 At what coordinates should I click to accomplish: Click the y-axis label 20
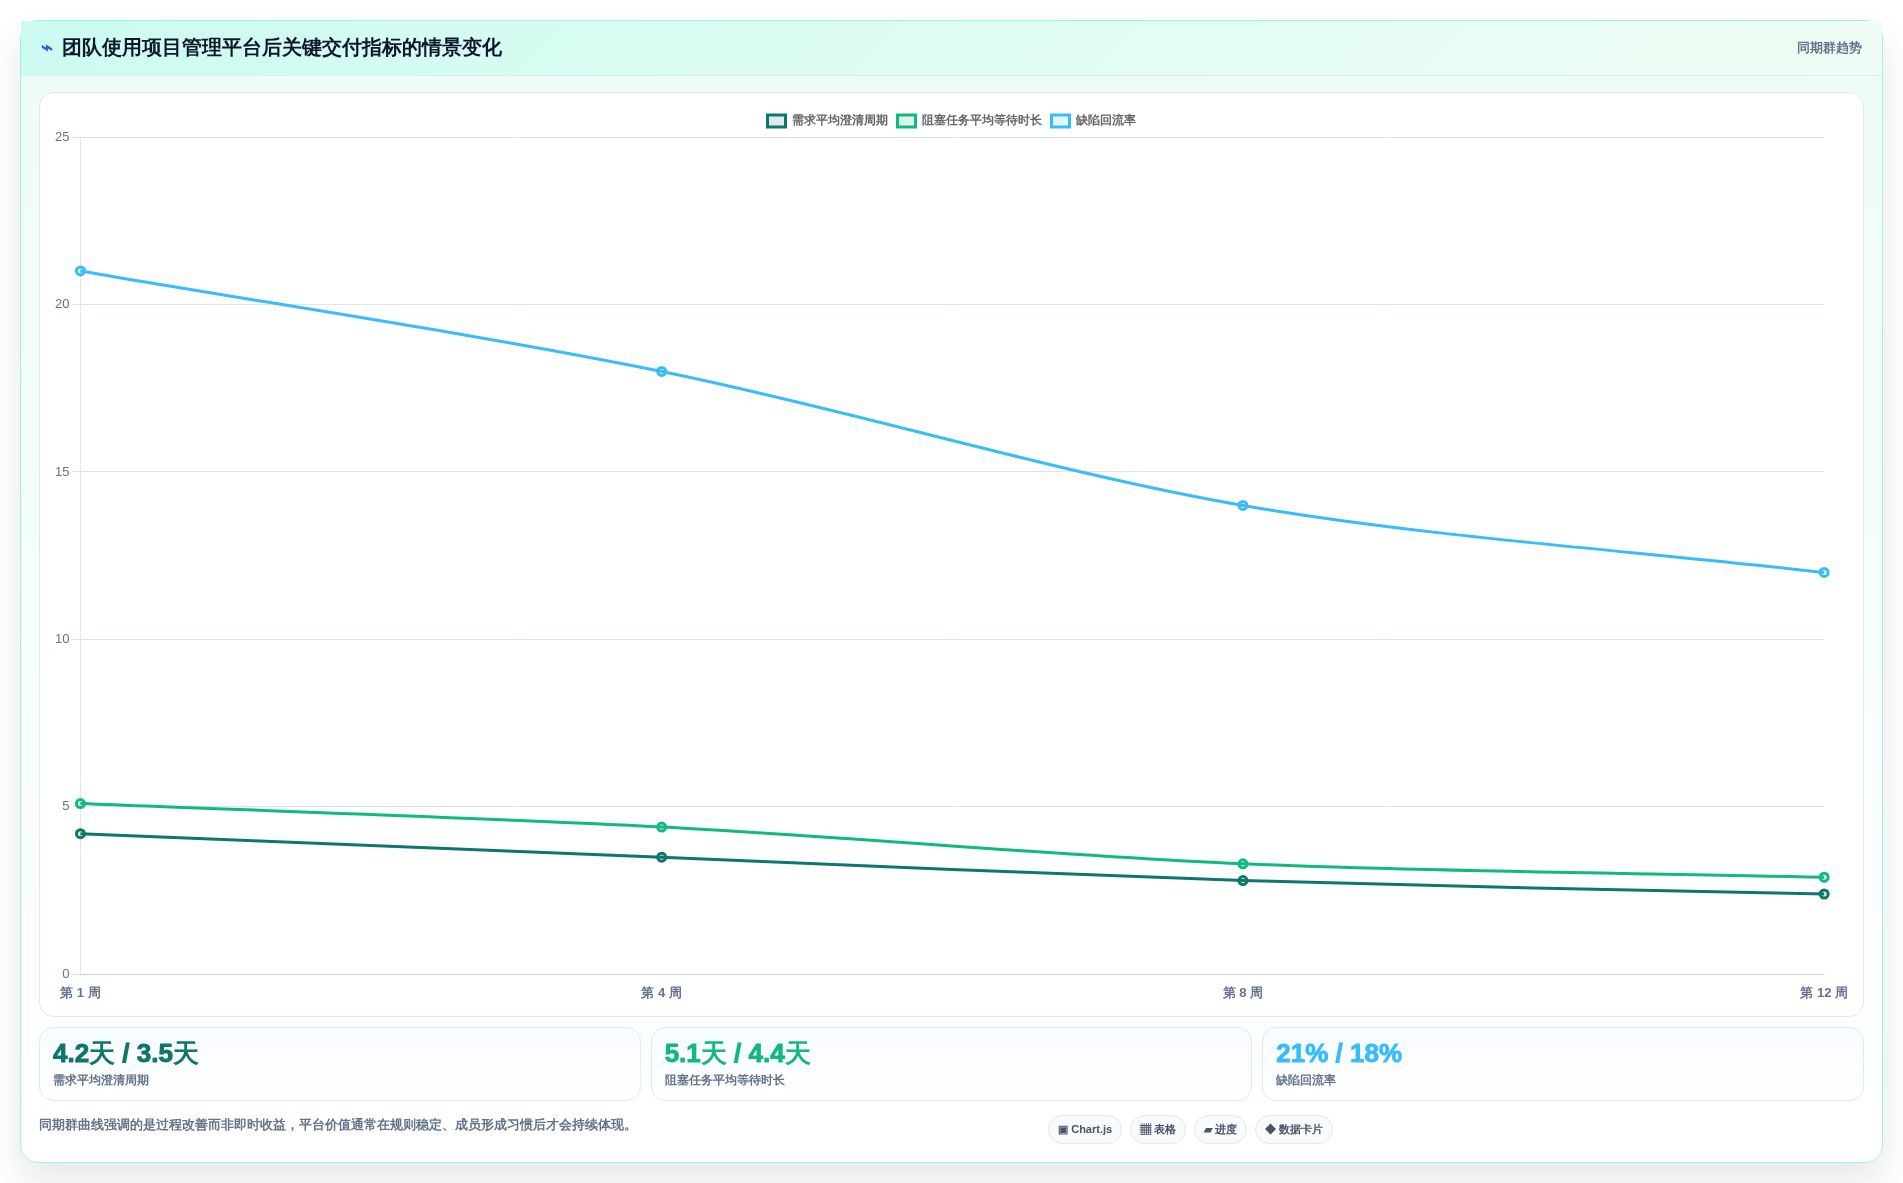(63, 304)
